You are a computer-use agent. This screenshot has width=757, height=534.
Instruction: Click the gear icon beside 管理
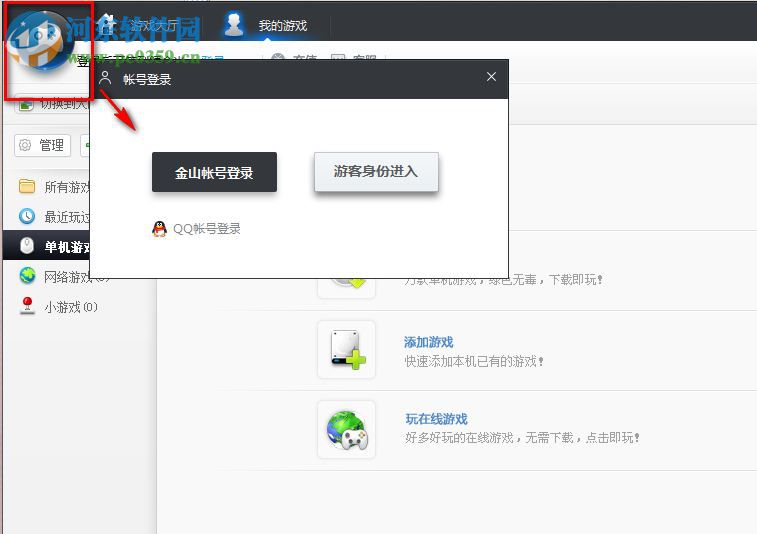pyautogui.click(x=25, y=145)
